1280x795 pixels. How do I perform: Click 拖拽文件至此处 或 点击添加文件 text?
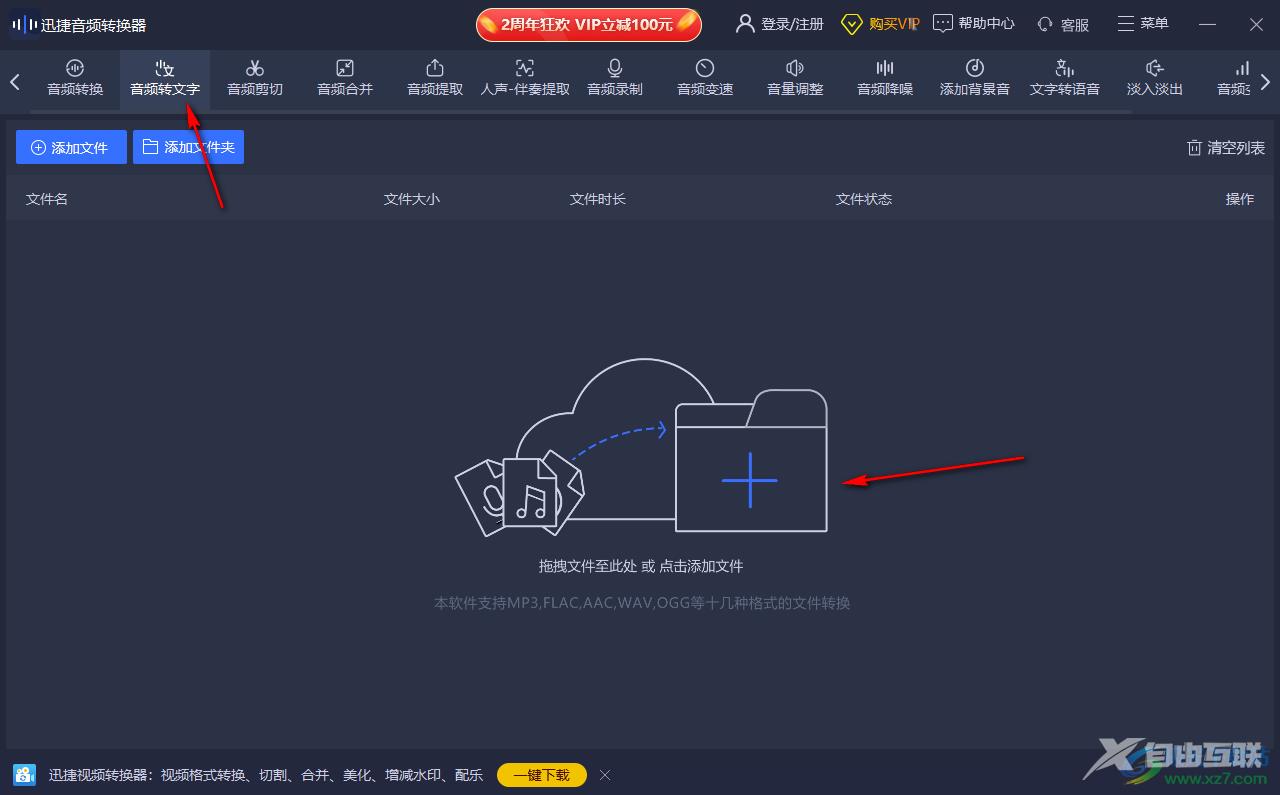point(641,566)
